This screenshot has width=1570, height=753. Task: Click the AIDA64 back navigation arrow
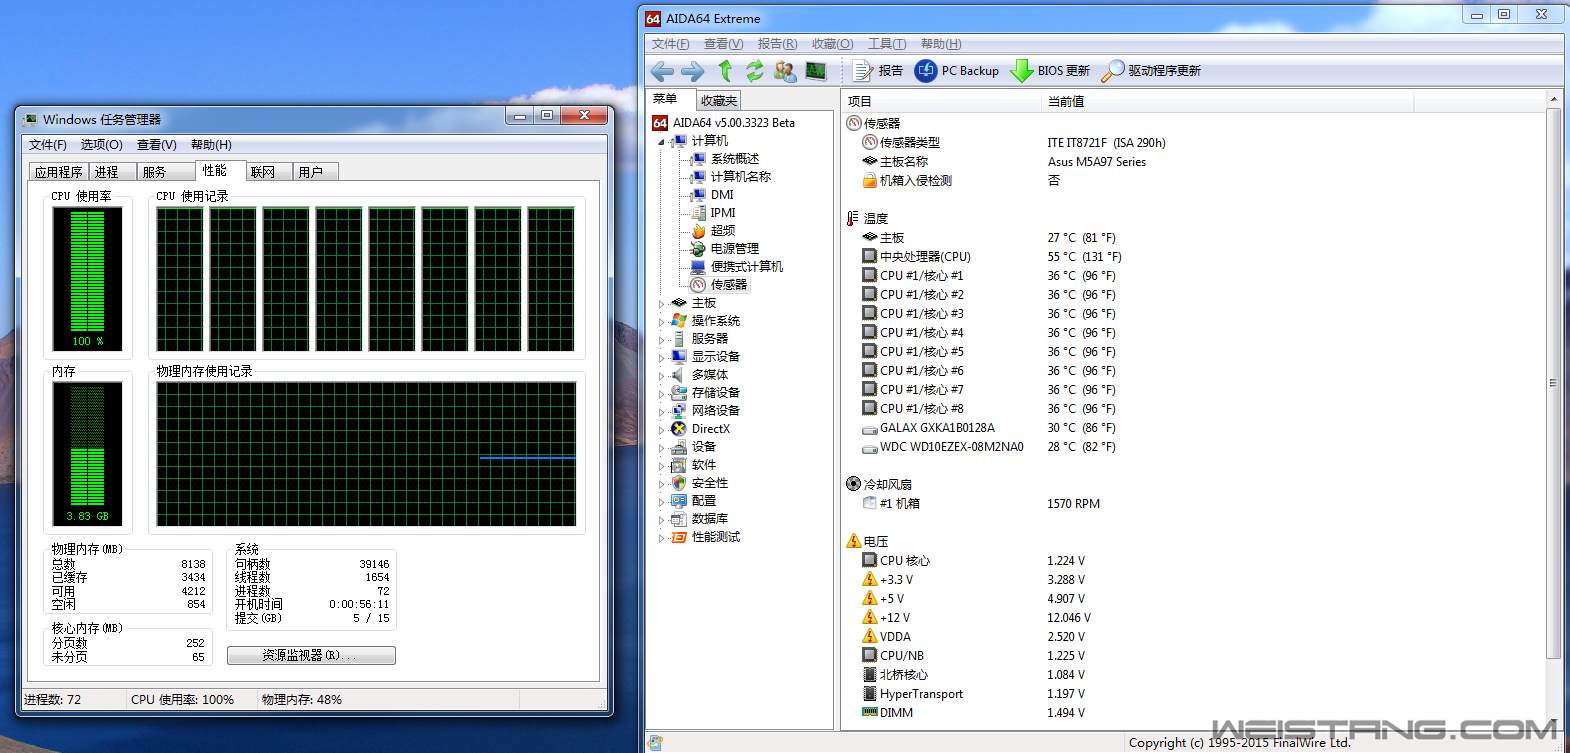point(662,71)
